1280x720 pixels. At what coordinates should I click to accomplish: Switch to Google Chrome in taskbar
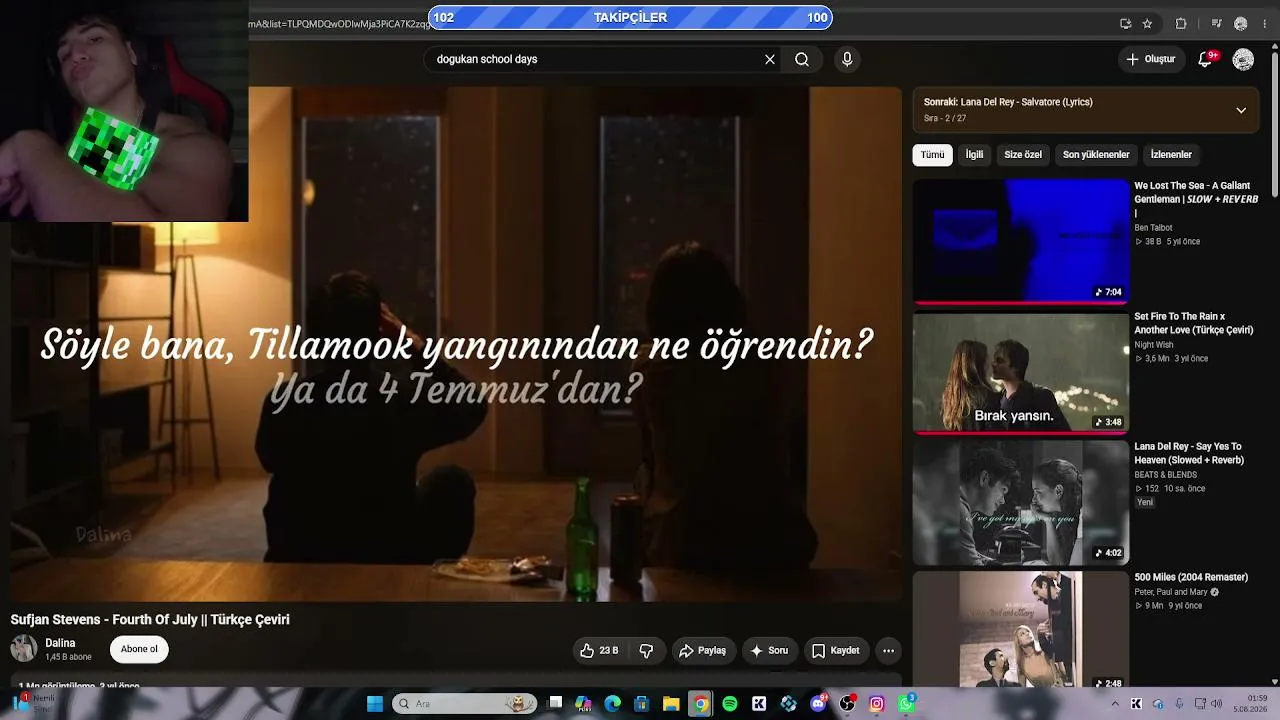701,704
